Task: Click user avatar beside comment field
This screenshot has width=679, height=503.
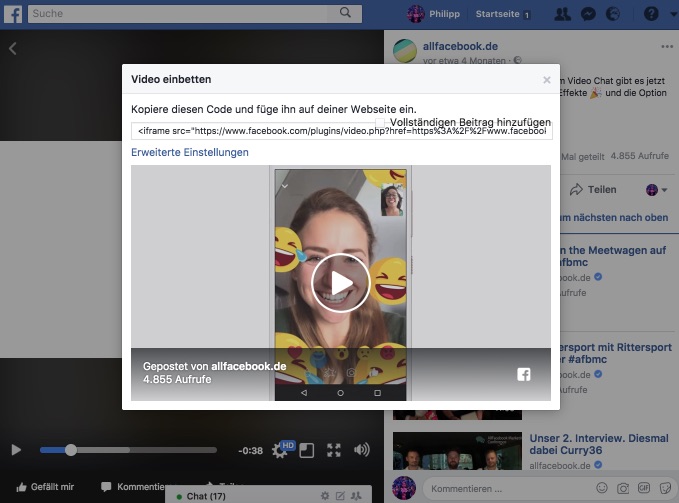Action: [404, 488]
